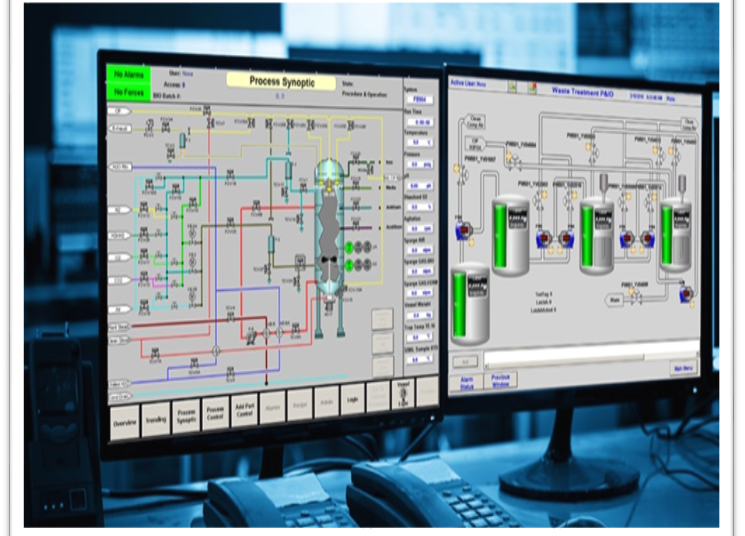The height and width of the screenshot is (536, 745).
Task: Open the Main Menu button
Action: (683, 368)
